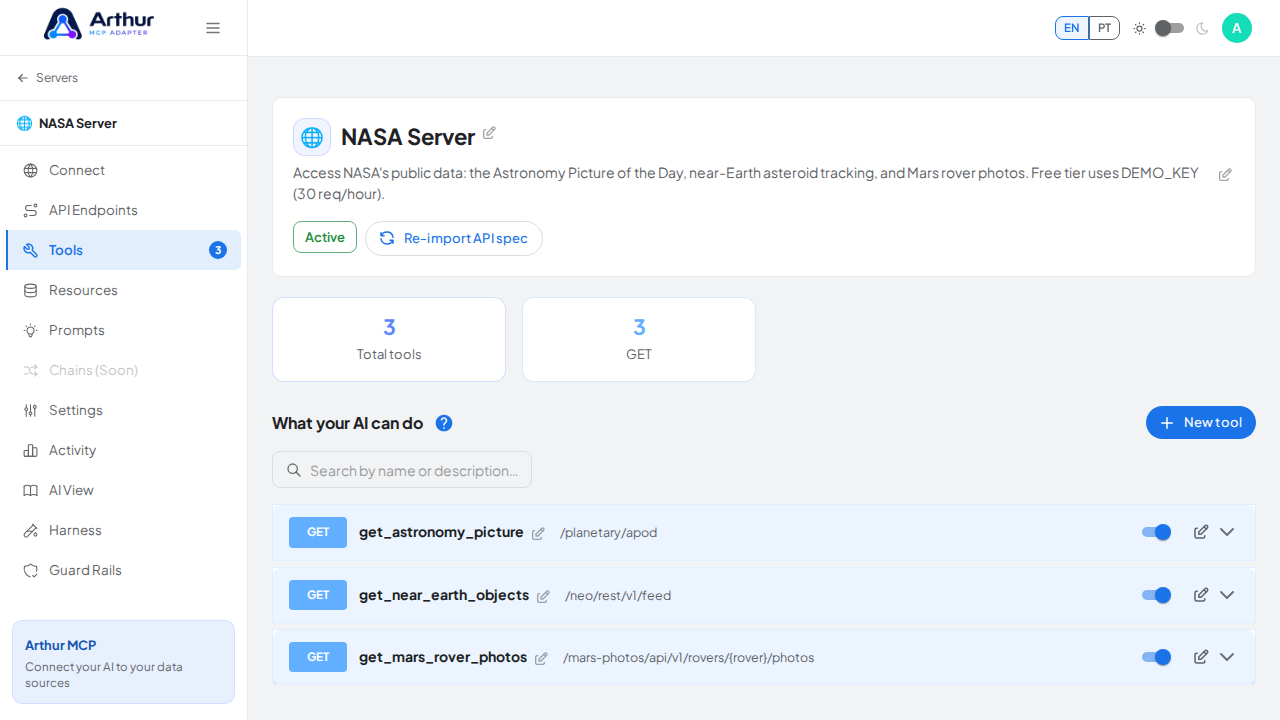Open the user avatar A menu

pos(1237,28)
